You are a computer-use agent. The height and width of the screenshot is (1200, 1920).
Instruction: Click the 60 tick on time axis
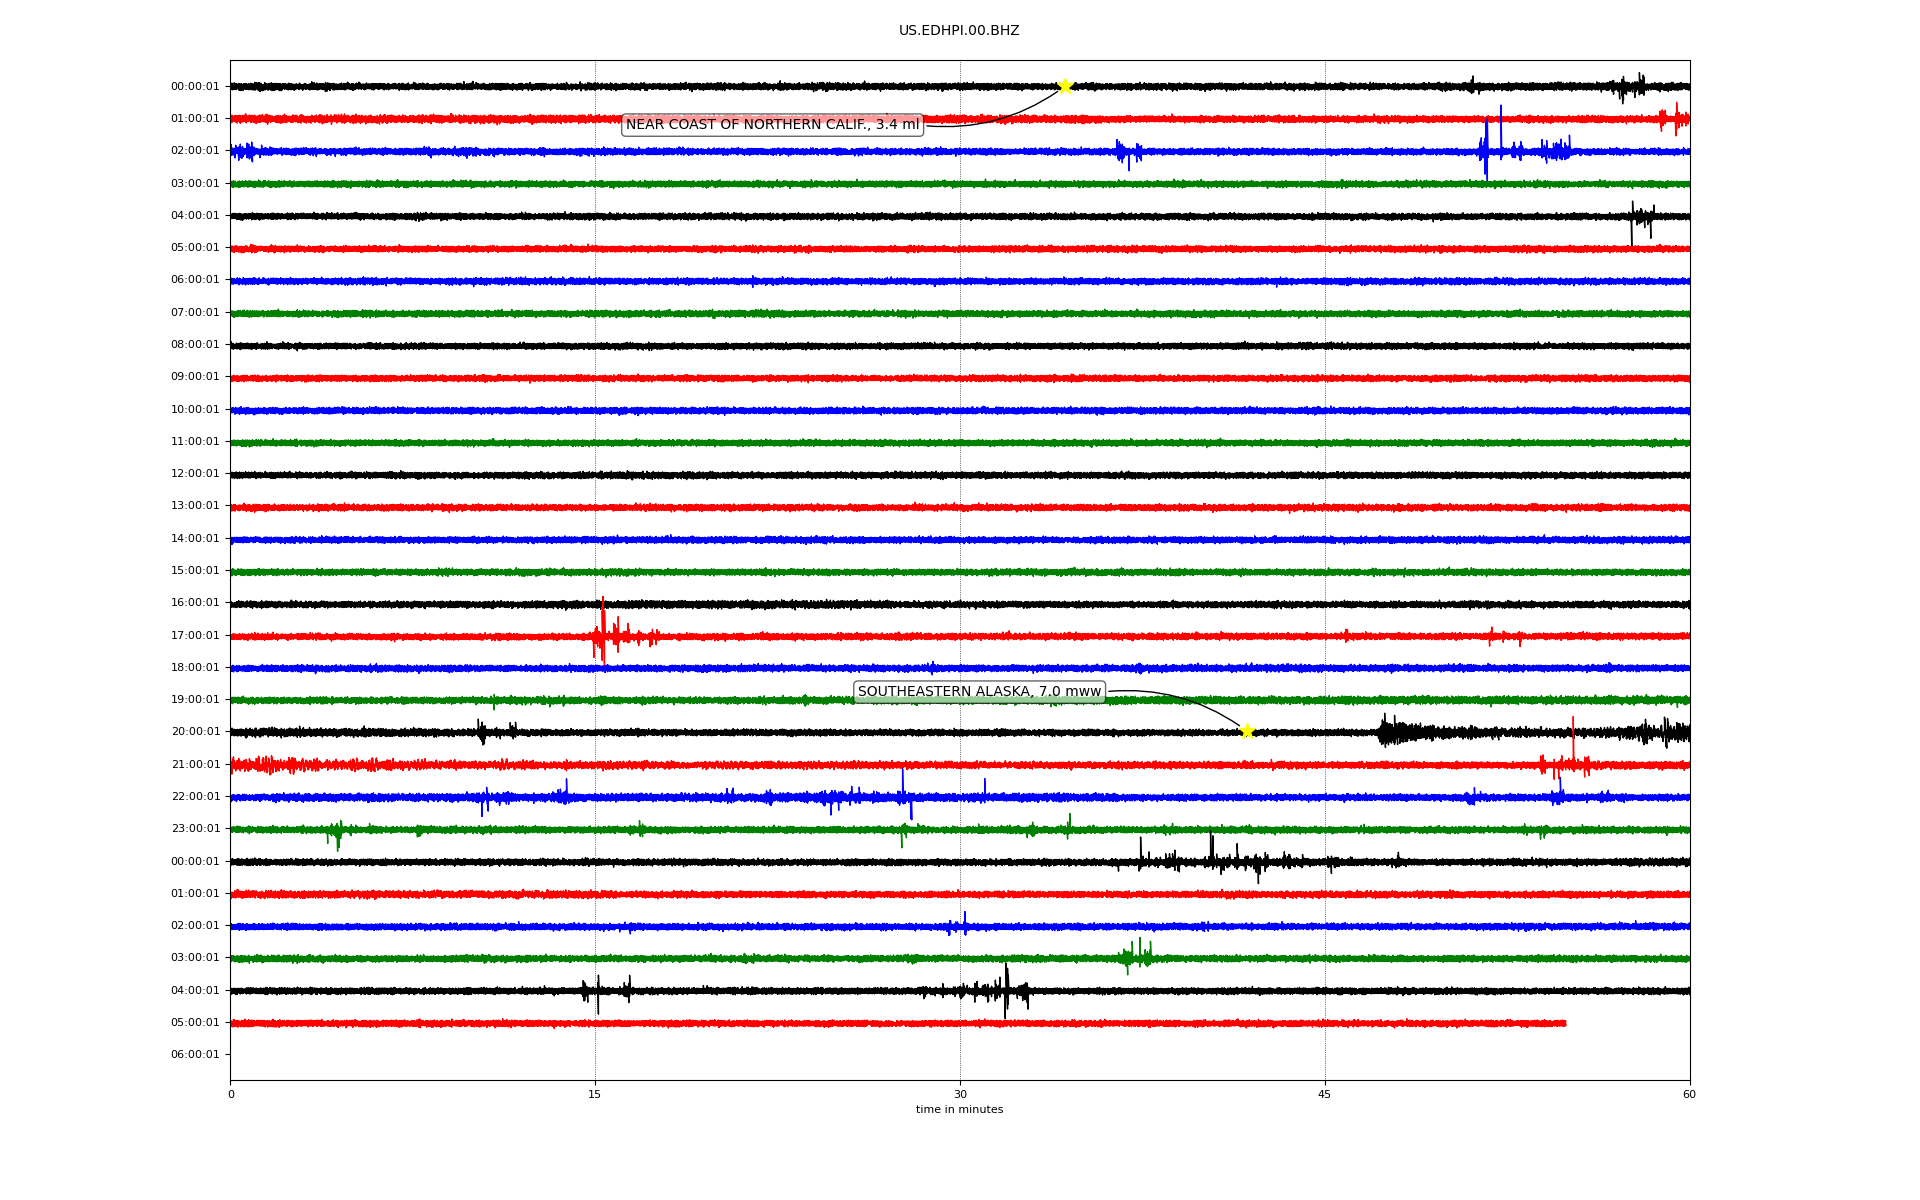1689,1094
